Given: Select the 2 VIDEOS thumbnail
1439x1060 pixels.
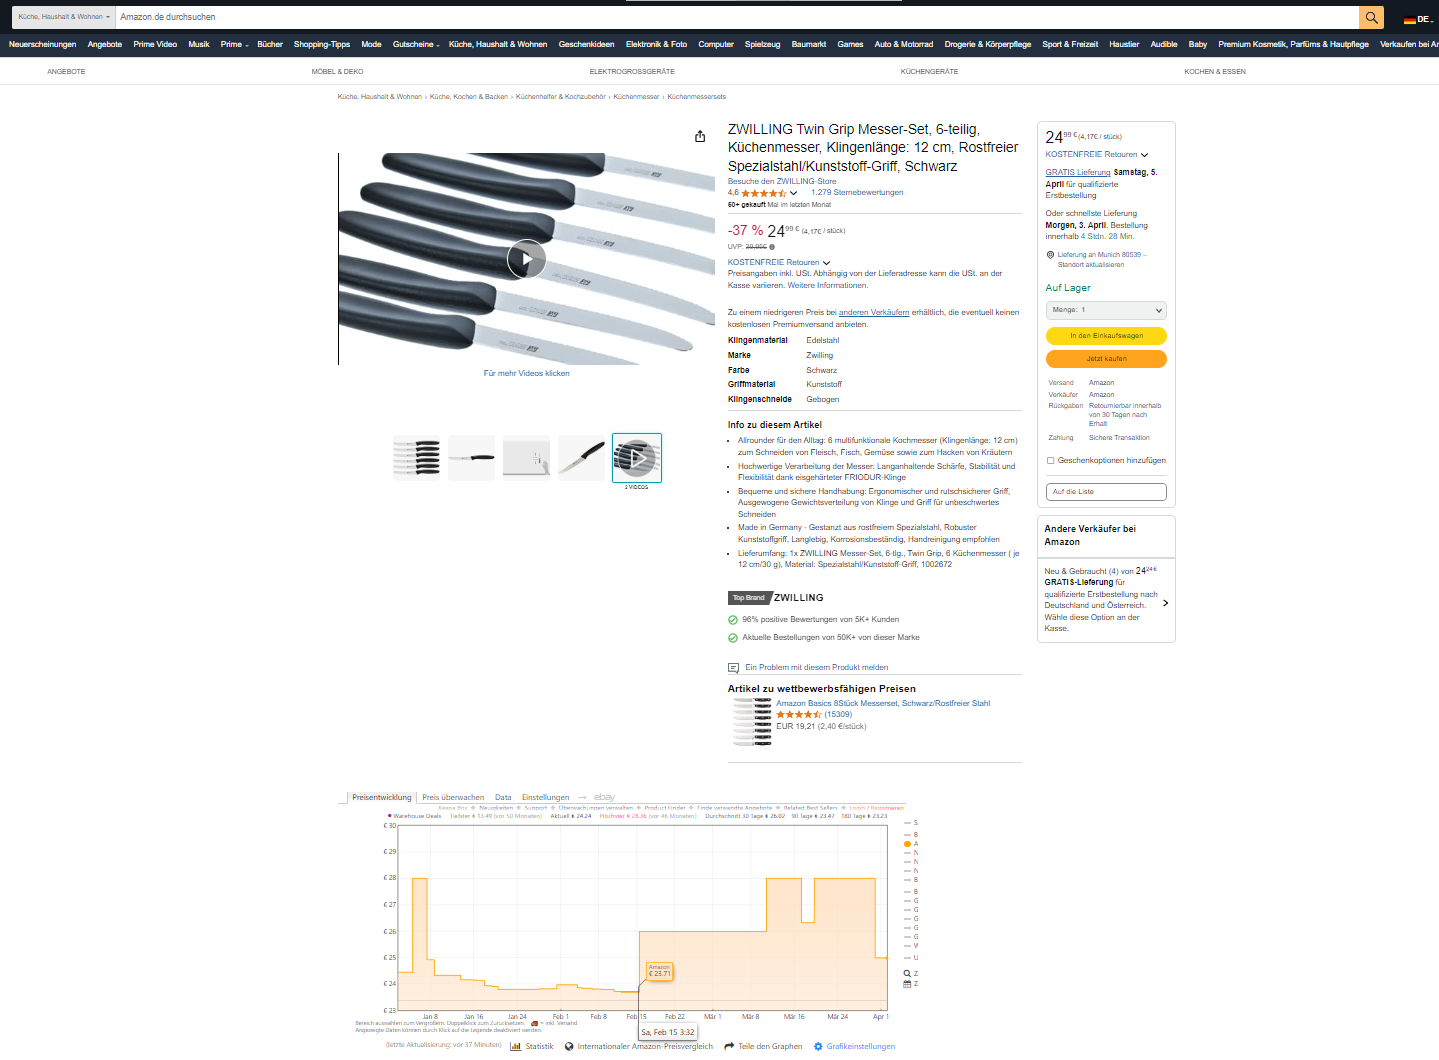Looking at the screenshot, I should pyautogui.click(x=636, y=458).
